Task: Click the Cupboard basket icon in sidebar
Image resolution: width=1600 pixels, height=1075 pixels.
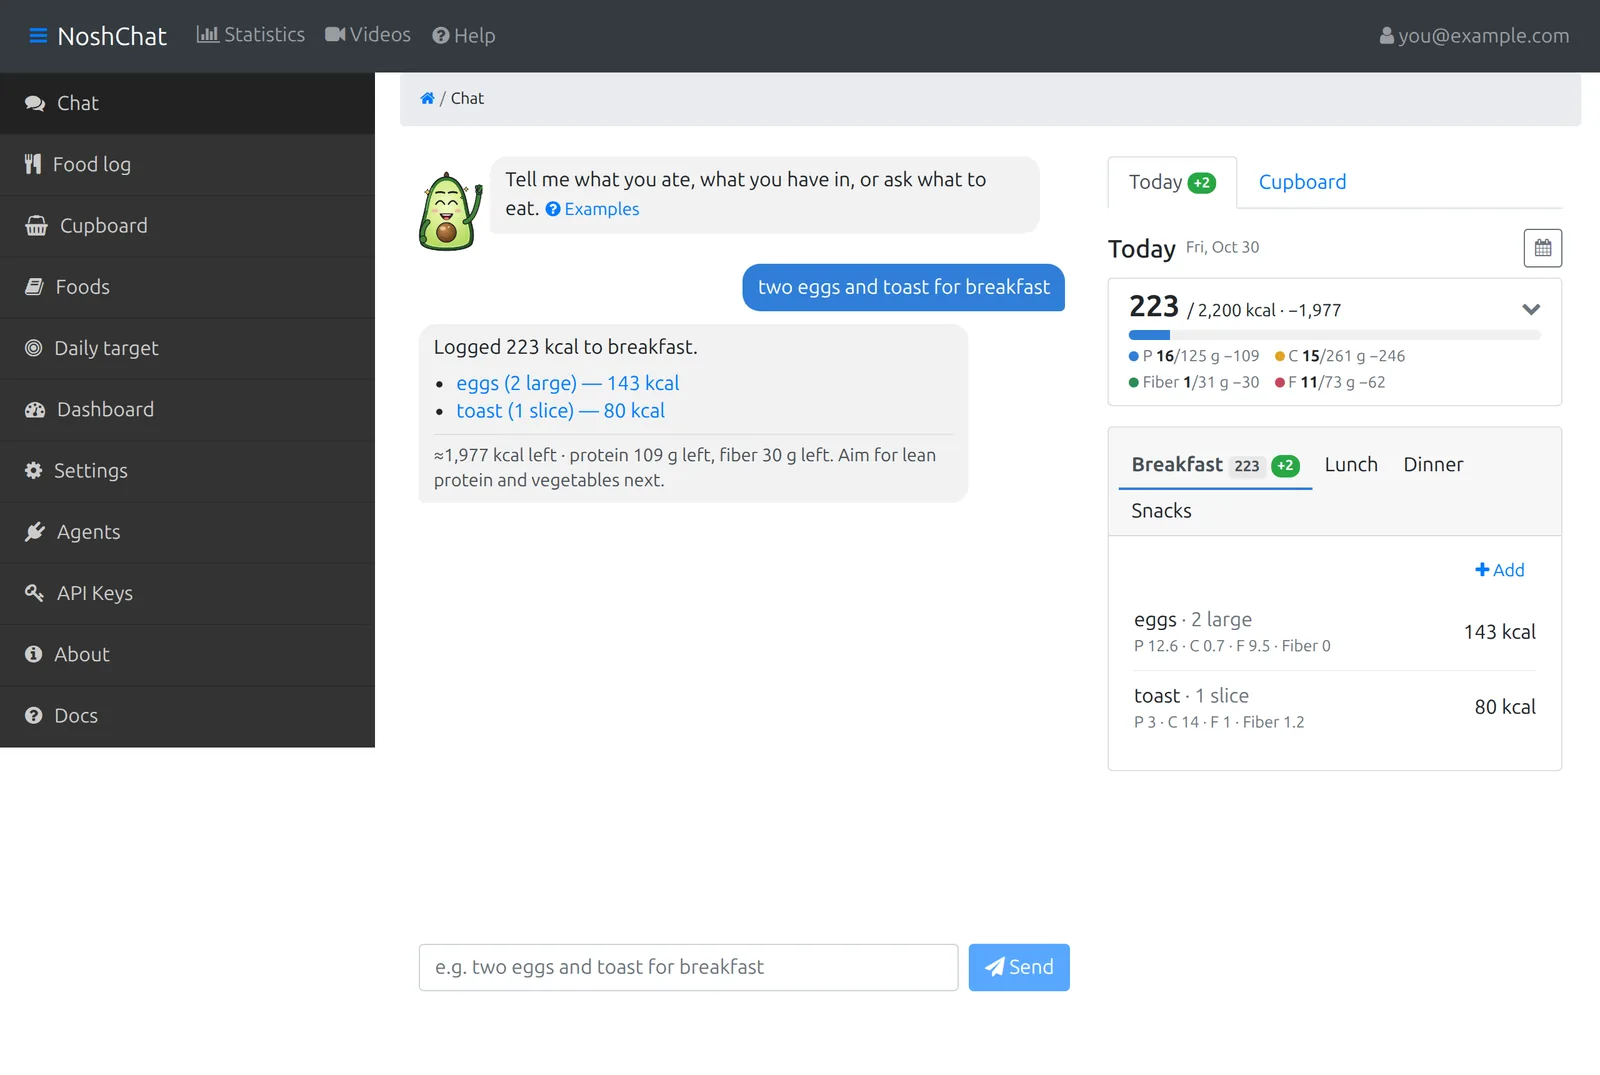Action: click(36, 226)
